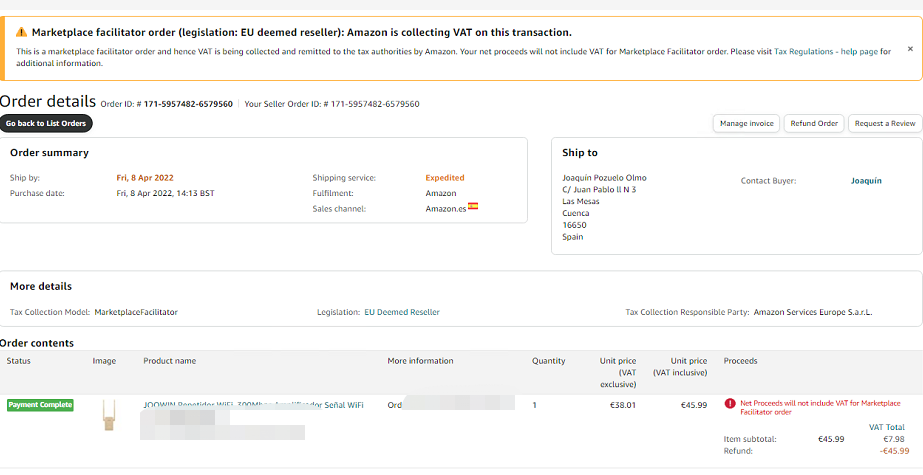Contact buyer Joaquin via name link
The width and height of the screenshot is (923, 475).
(866, 181)
